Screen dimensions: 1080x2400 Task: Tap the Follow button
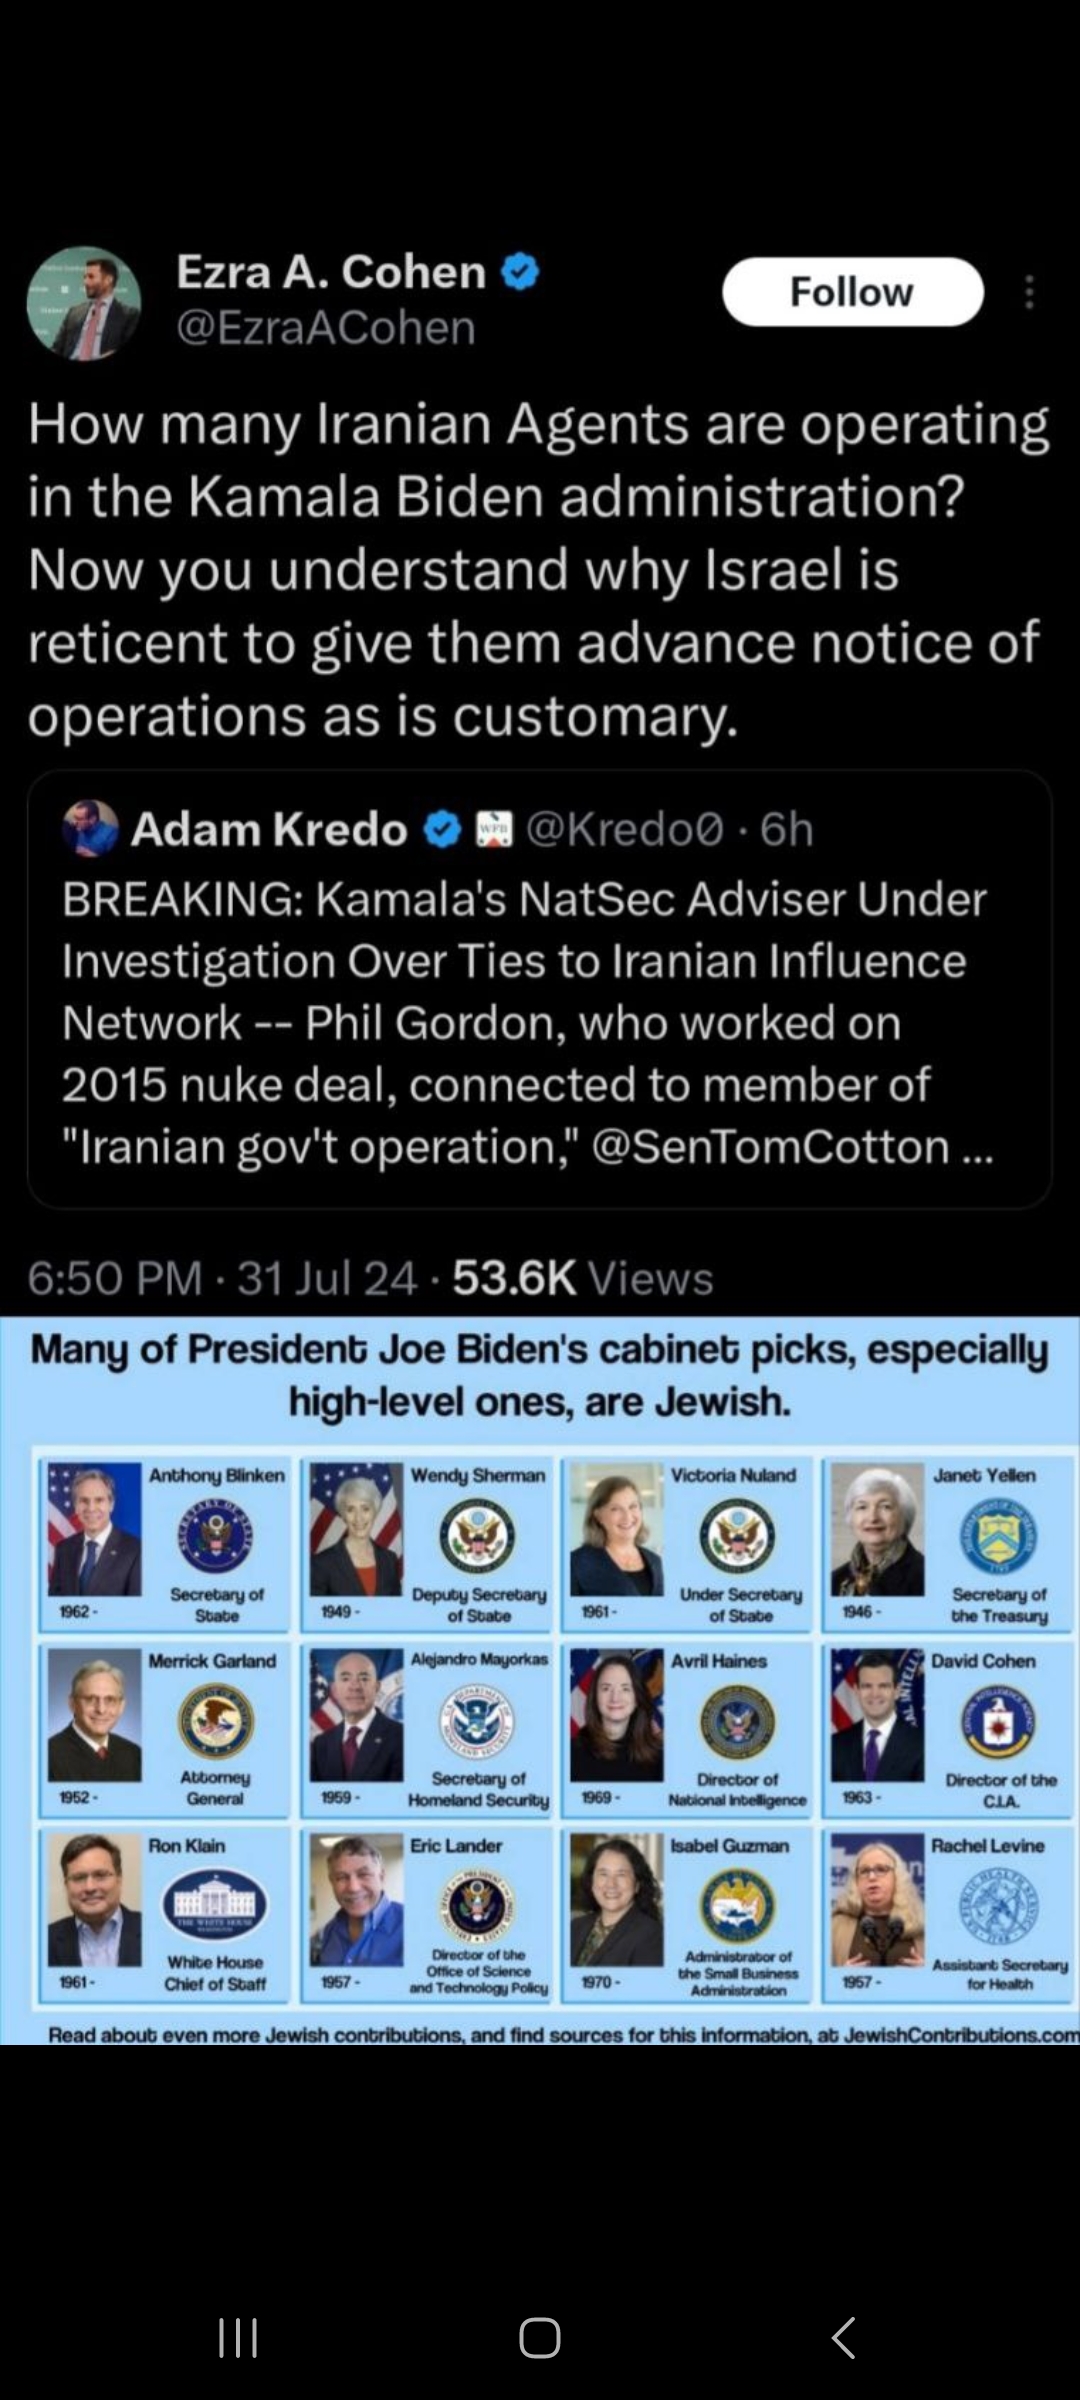[852, 292]
